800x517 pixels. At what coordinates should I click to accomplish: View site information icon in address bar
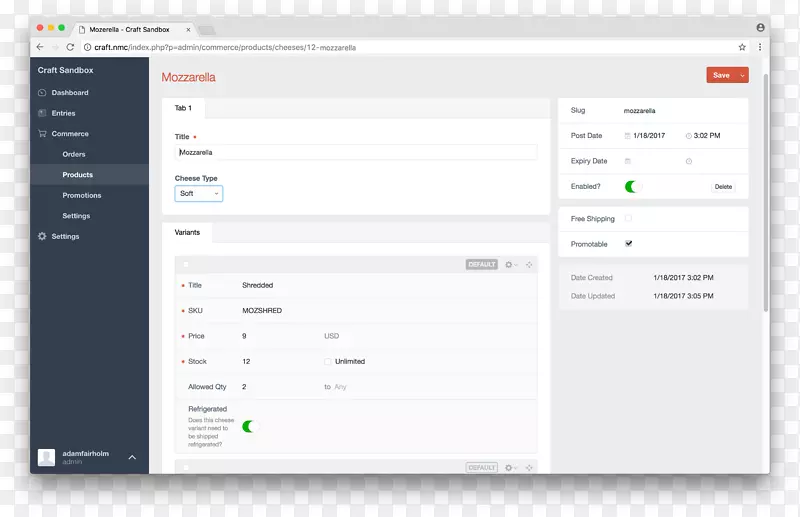coord(87,47)
